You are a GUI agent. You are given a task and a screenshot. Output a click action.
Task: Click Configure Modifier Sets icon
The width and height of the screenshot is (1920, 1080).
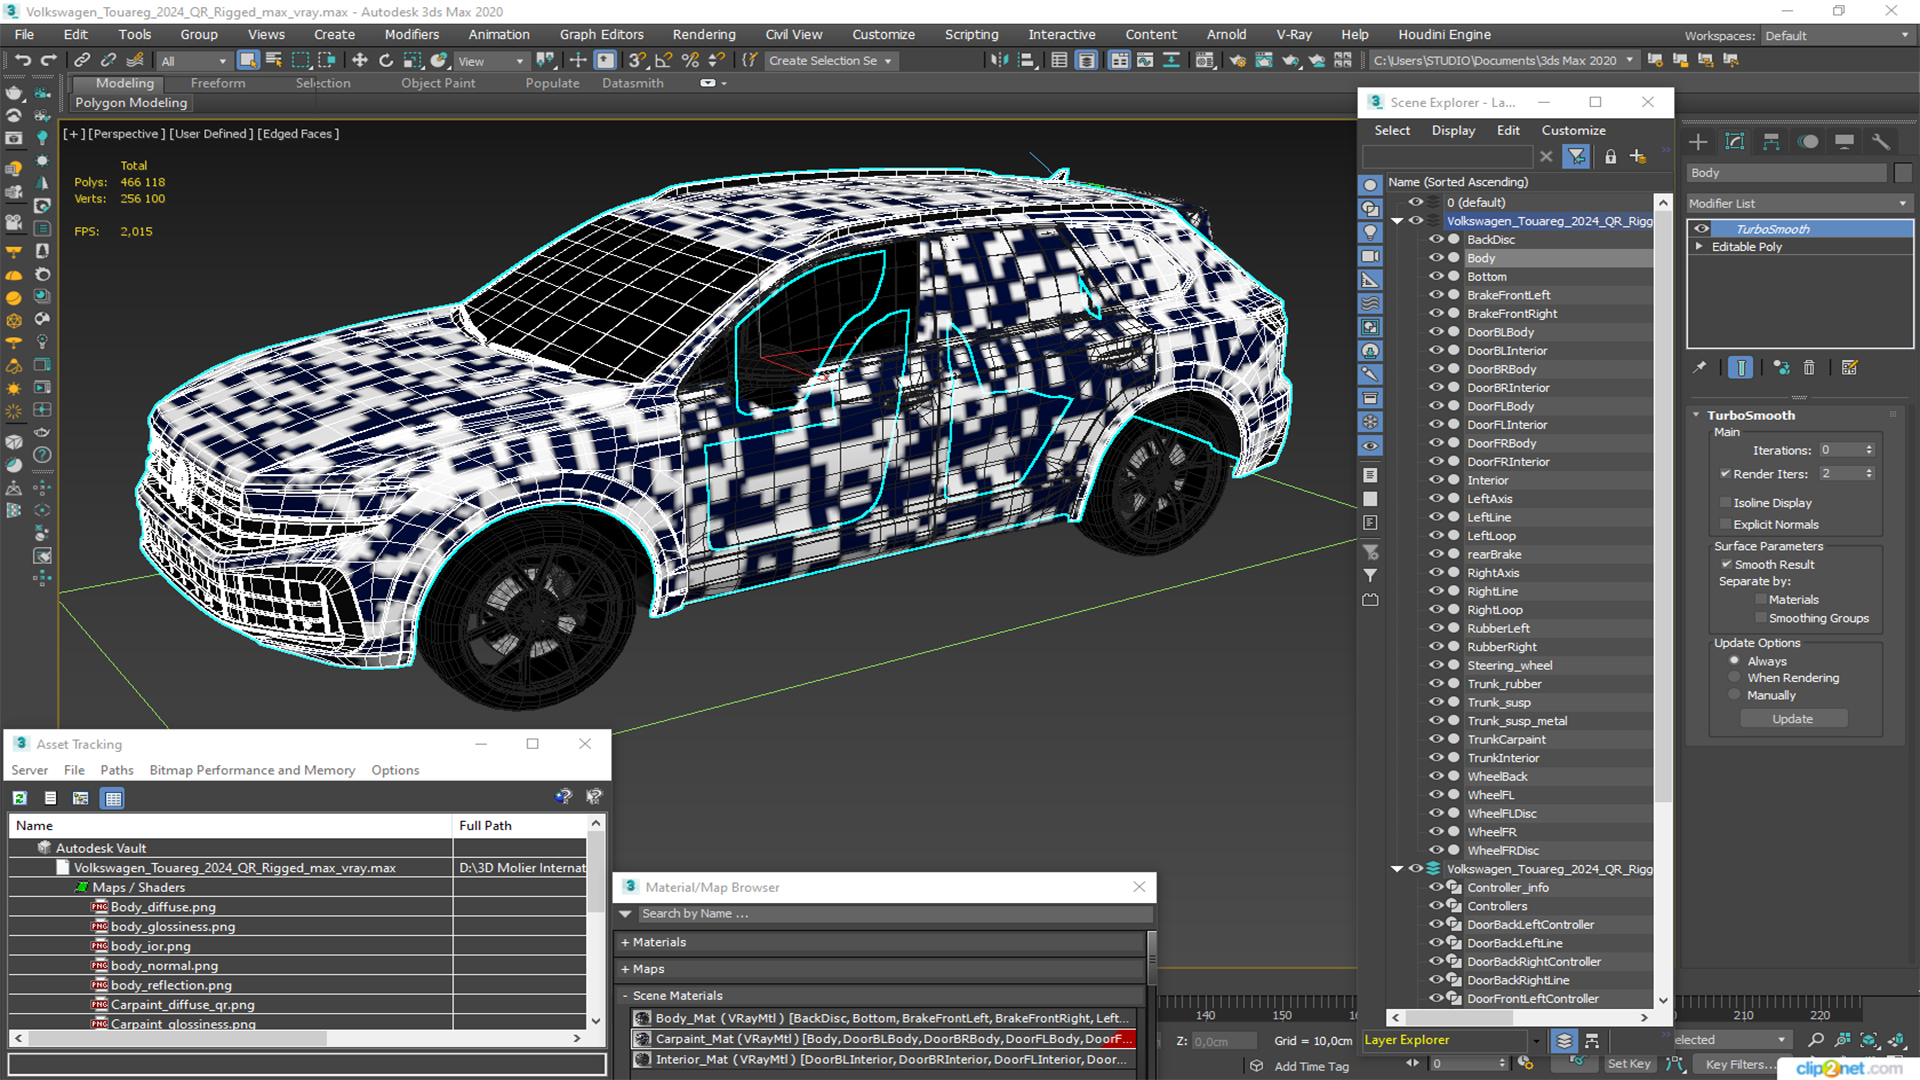click(1850, 368)
